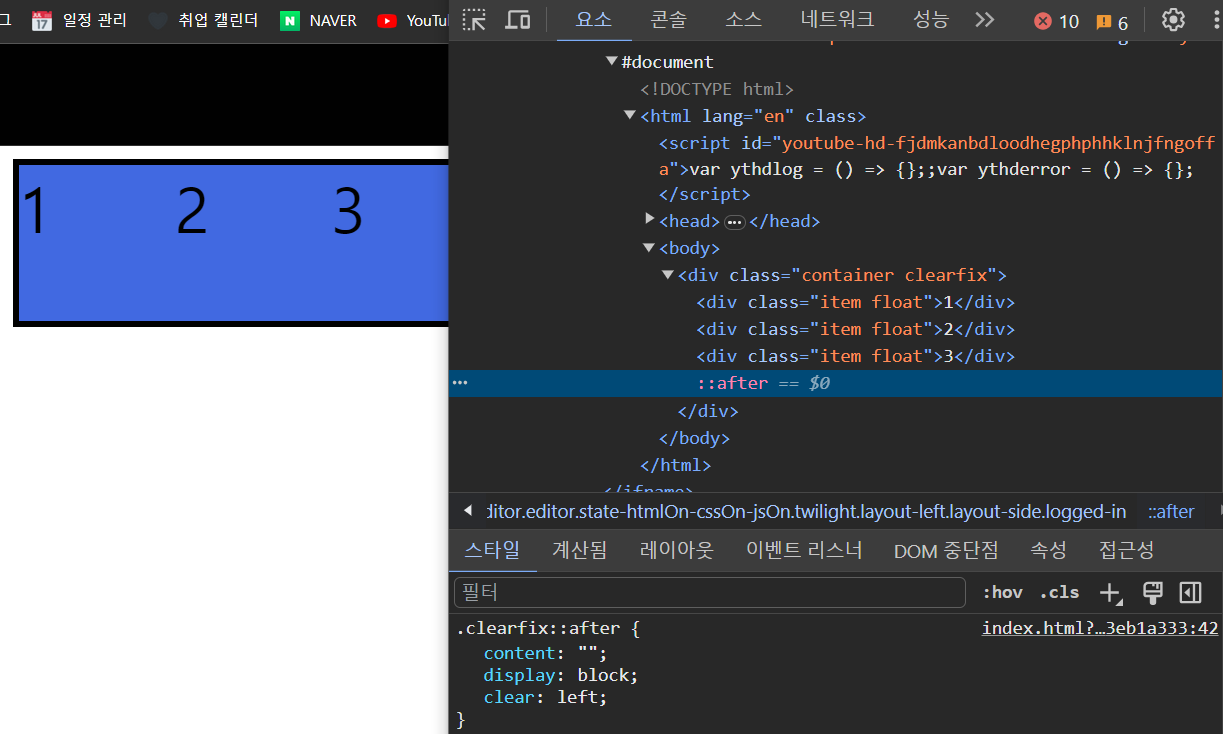
Task: Open the 스타일 pane tab
Action: (x=492, y=550)
